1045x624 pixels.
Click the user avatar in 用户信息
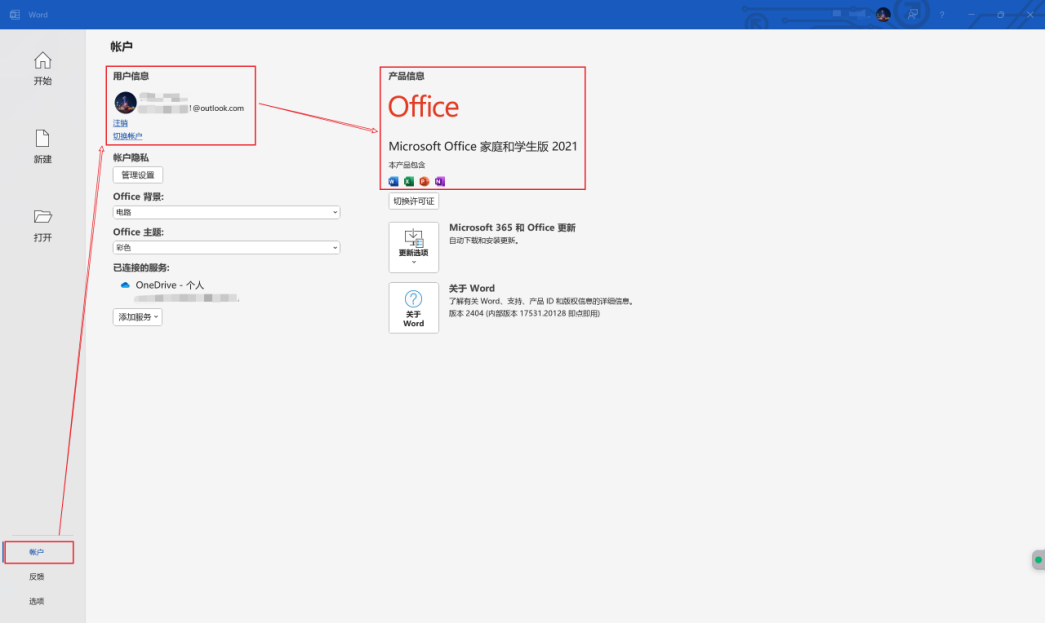click(125, 103)
